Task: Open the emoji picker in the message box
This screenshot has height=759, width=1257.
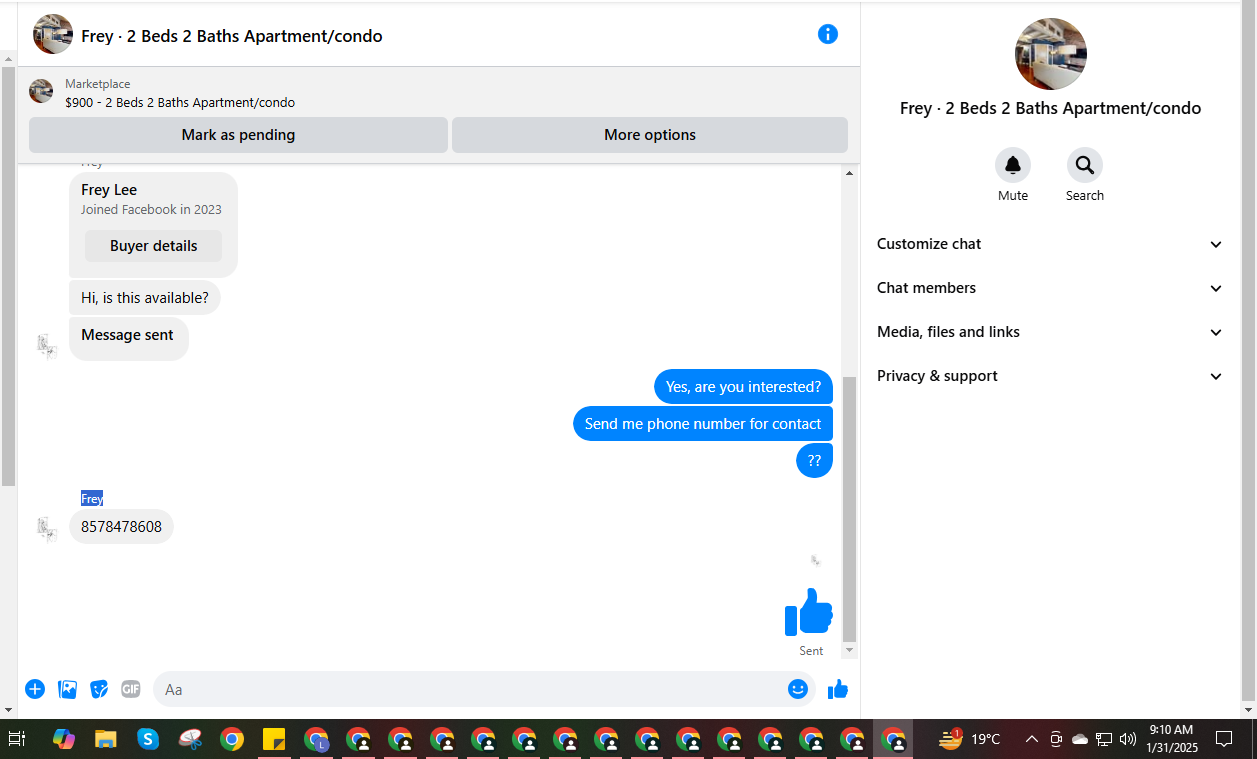Action: [x=798, y=689]
